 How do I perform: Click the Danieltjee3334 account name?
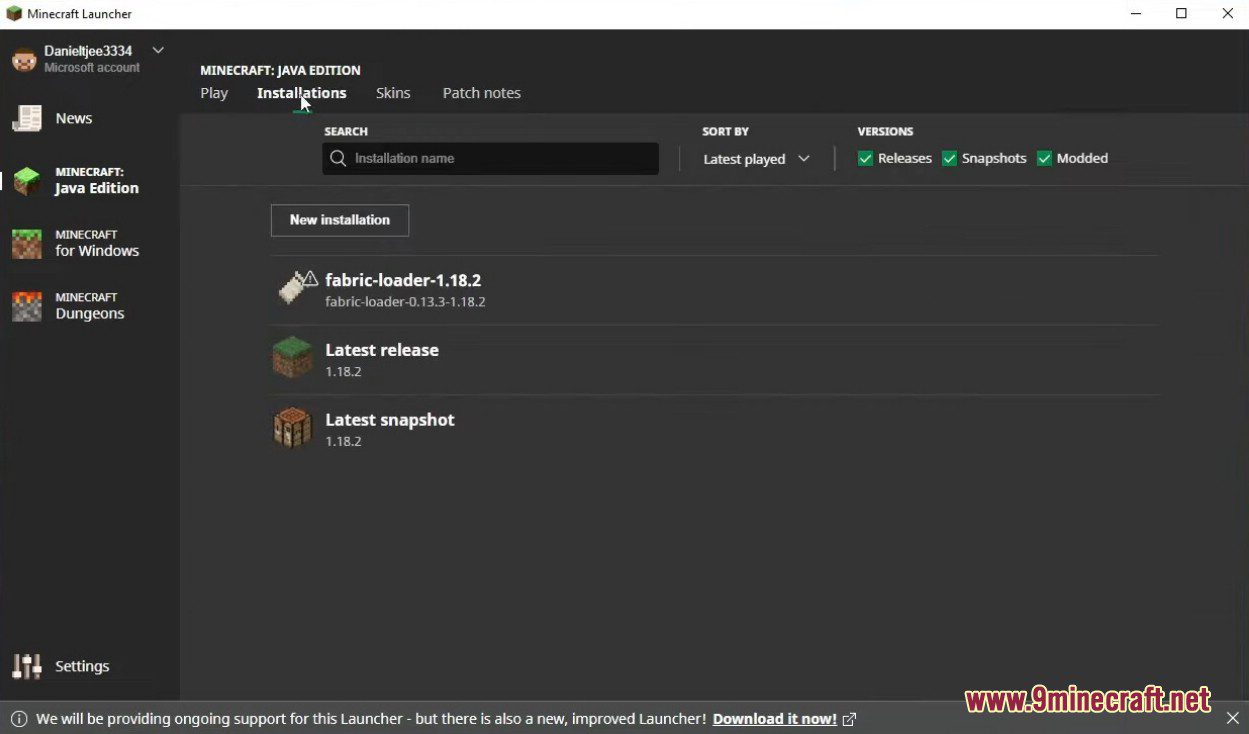[x=88, y=51]
